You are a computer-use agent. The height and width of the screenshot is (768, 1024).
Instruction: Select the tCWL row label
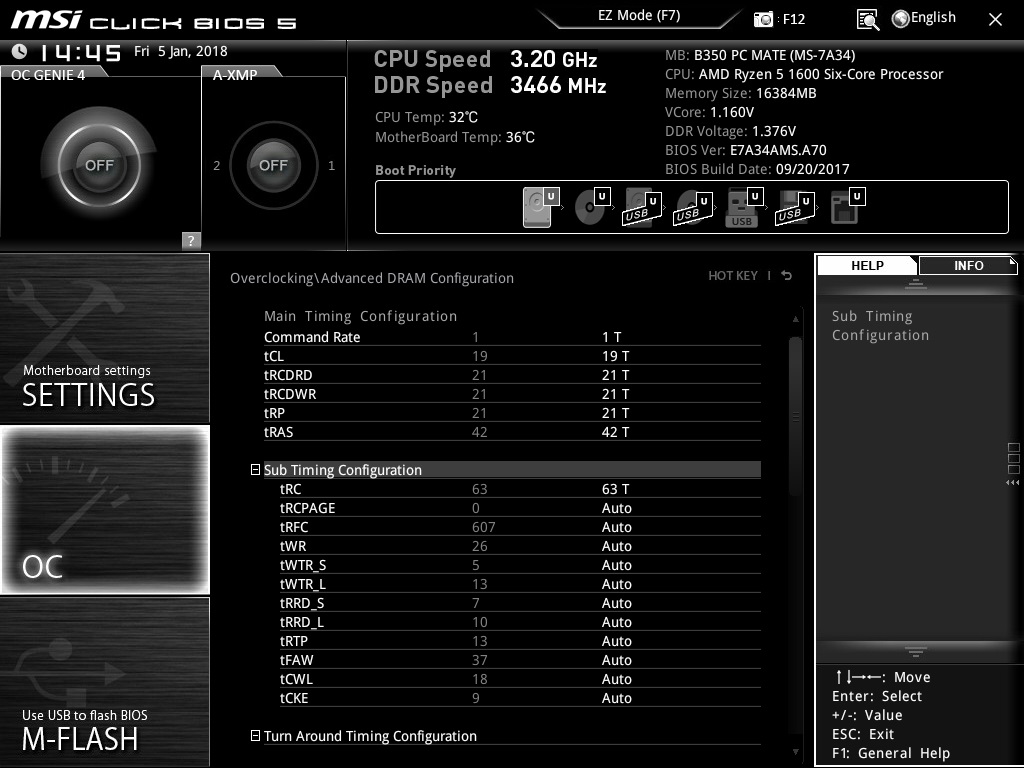pyautogui.click(x=296, y=679)
